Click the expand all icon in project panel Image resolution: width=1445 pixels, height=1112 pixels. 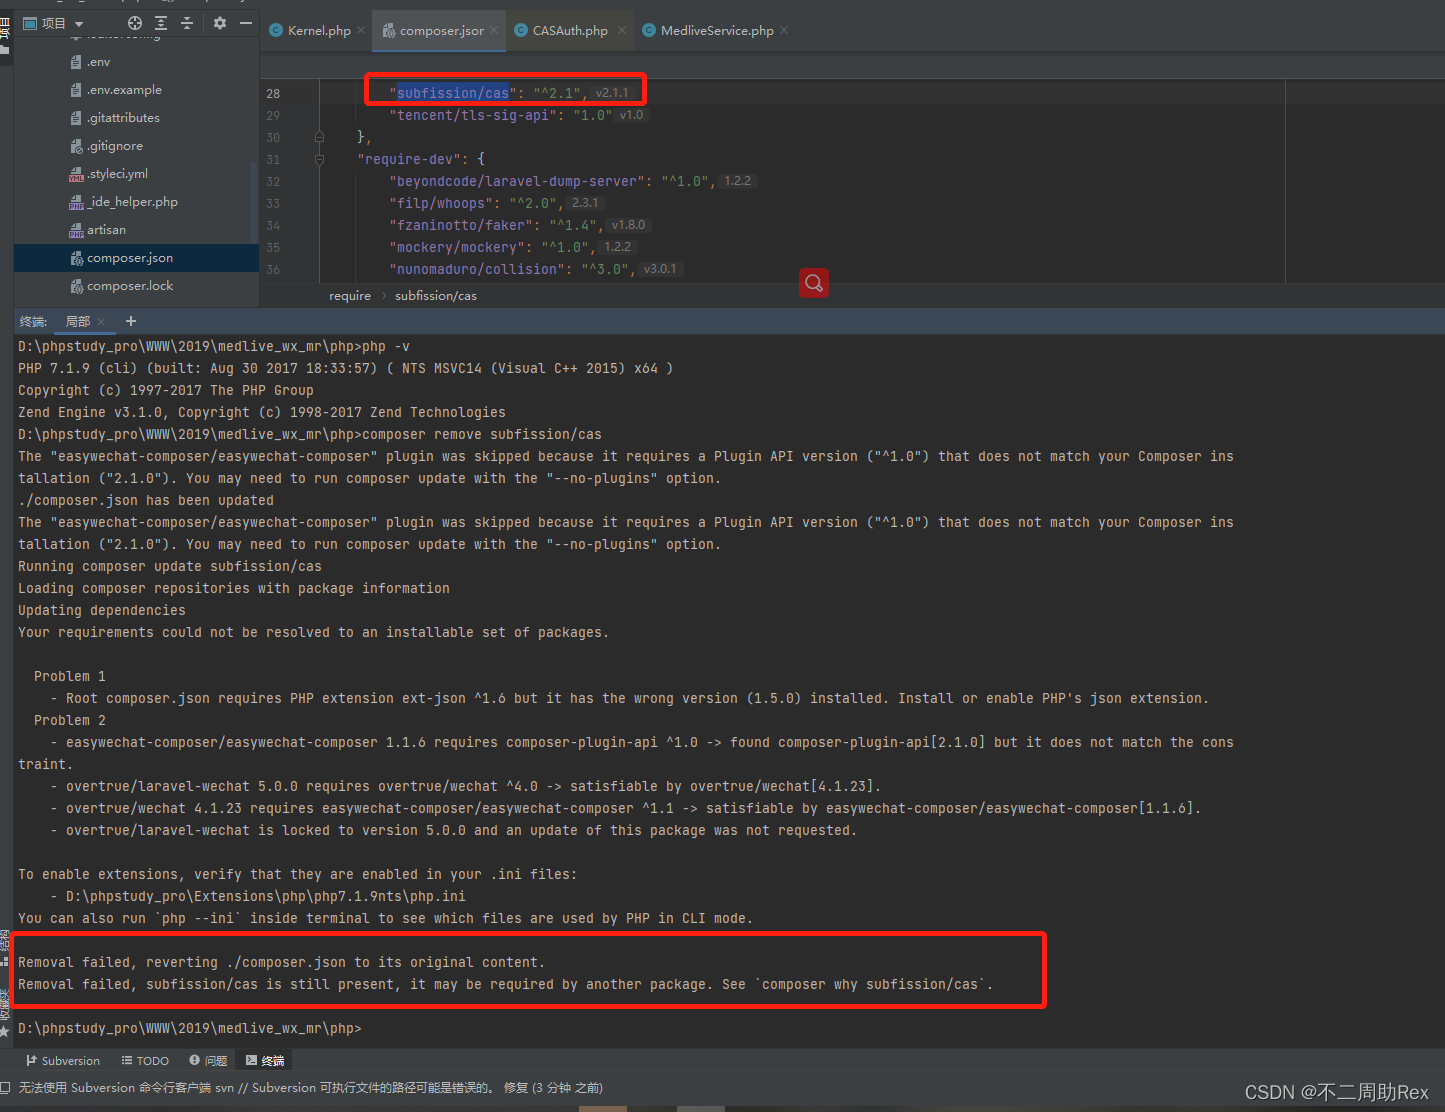[x=161, y=23]
